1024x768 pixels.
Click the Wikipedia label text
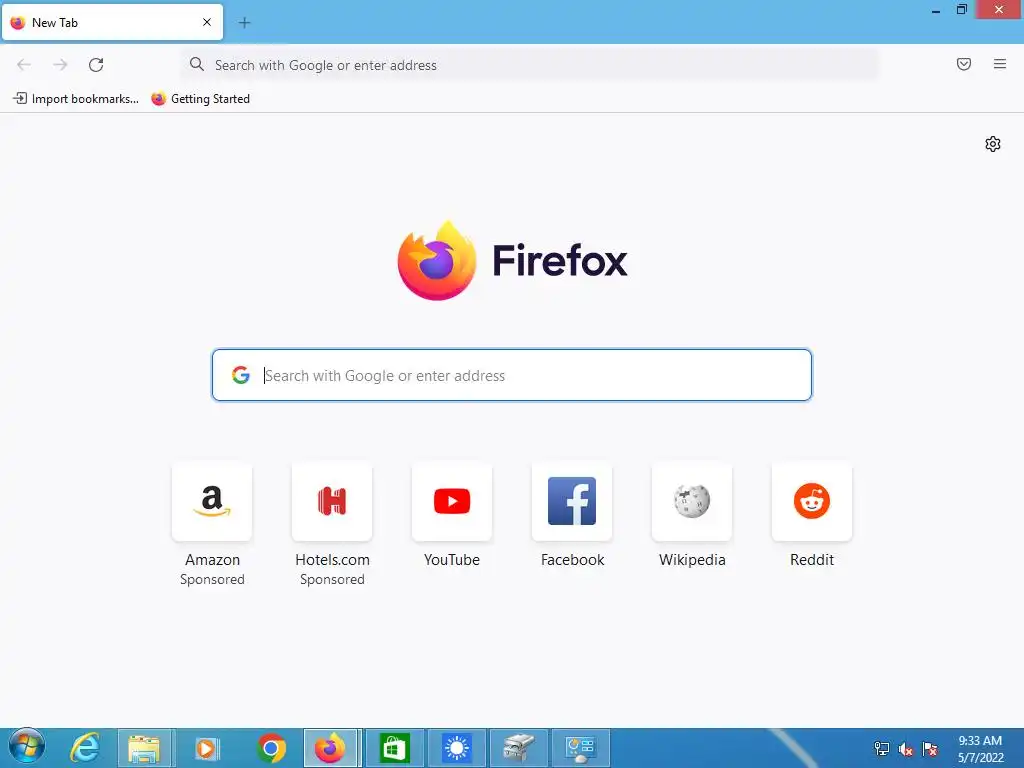pyautogui.click(x=692, y=560)
